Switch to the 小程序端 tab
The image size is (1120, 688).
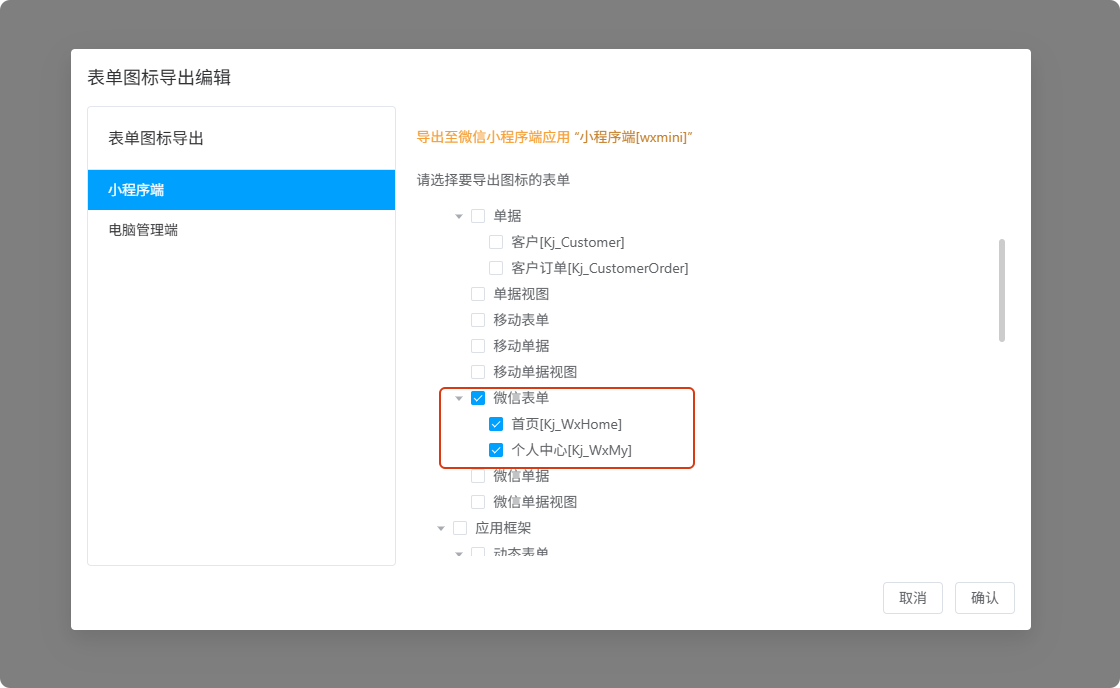click(241, 190)
